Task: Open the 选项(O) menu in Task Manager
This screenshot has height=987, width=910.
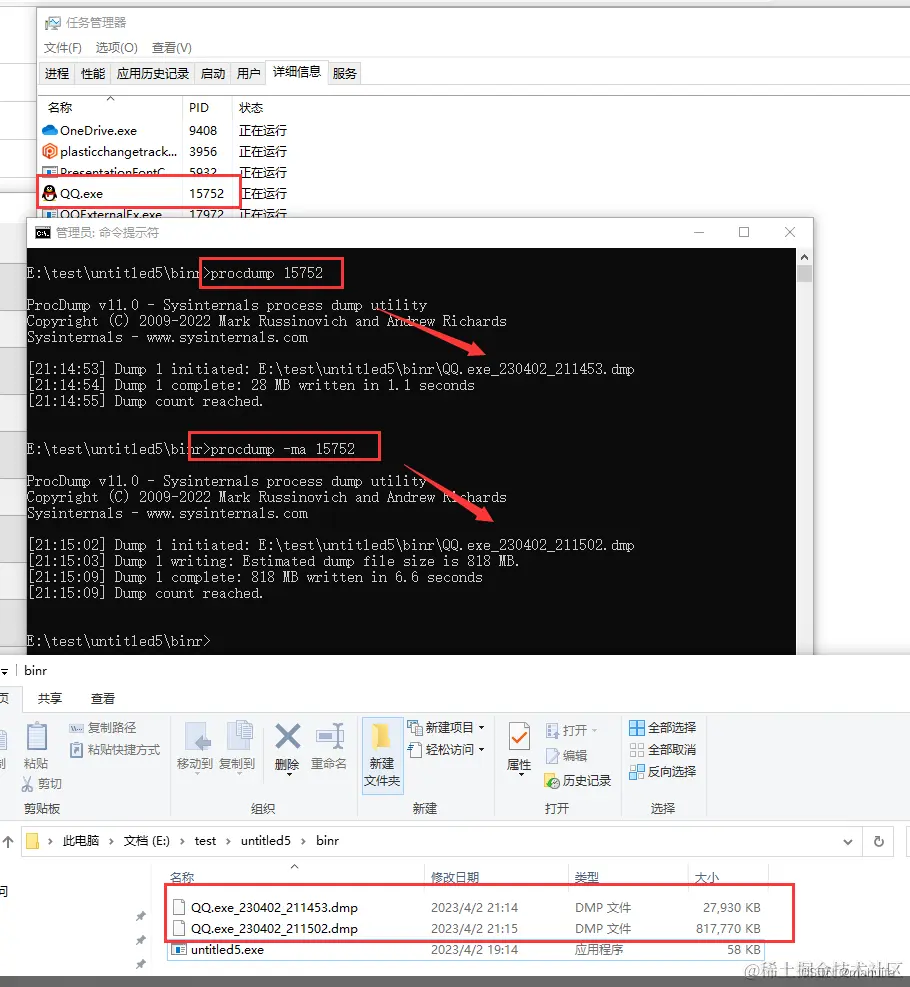Action: (116, 48)
